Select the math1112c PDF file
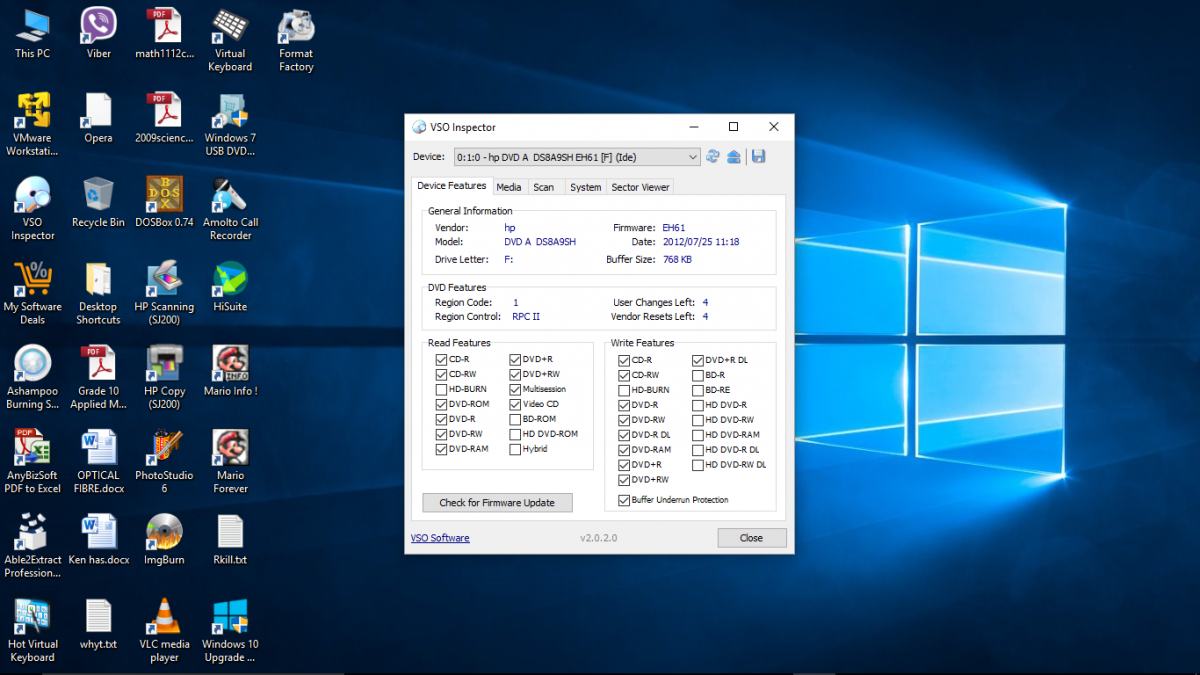The width and height of the screenshot is (1200, 675). pyautogui.click(x=164, y=34)
